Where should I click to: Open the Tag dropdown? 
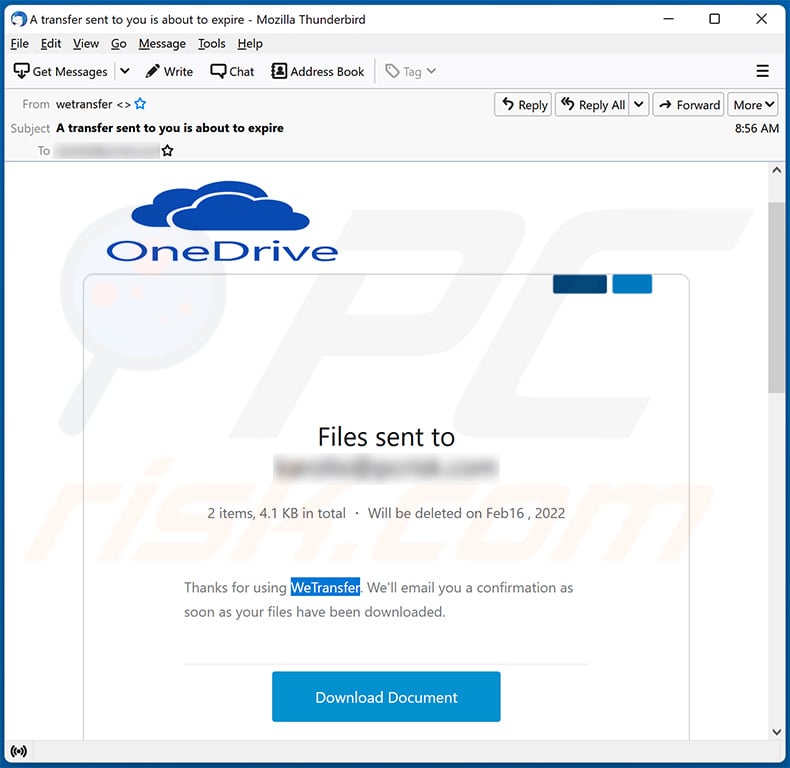pyautogui.click(x=411, y=72)
